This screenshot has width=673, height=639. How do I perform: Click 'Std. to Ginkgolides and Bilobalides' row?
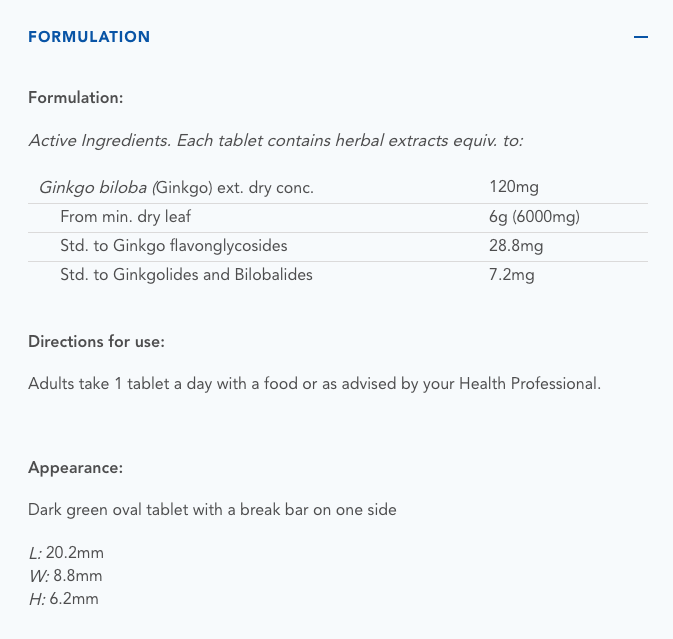pos(186,274)
